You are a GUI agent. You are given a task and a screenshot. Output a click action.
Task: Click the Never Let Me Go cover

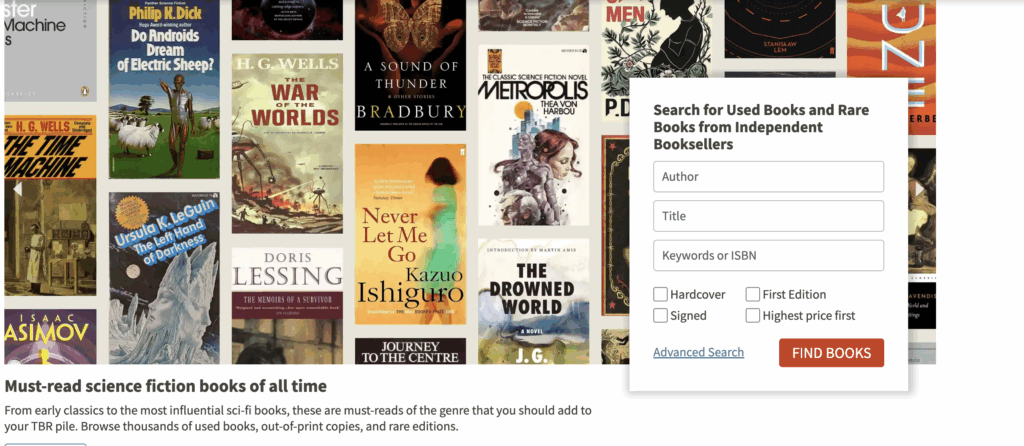pyautogui.click(x=411, y=234)
